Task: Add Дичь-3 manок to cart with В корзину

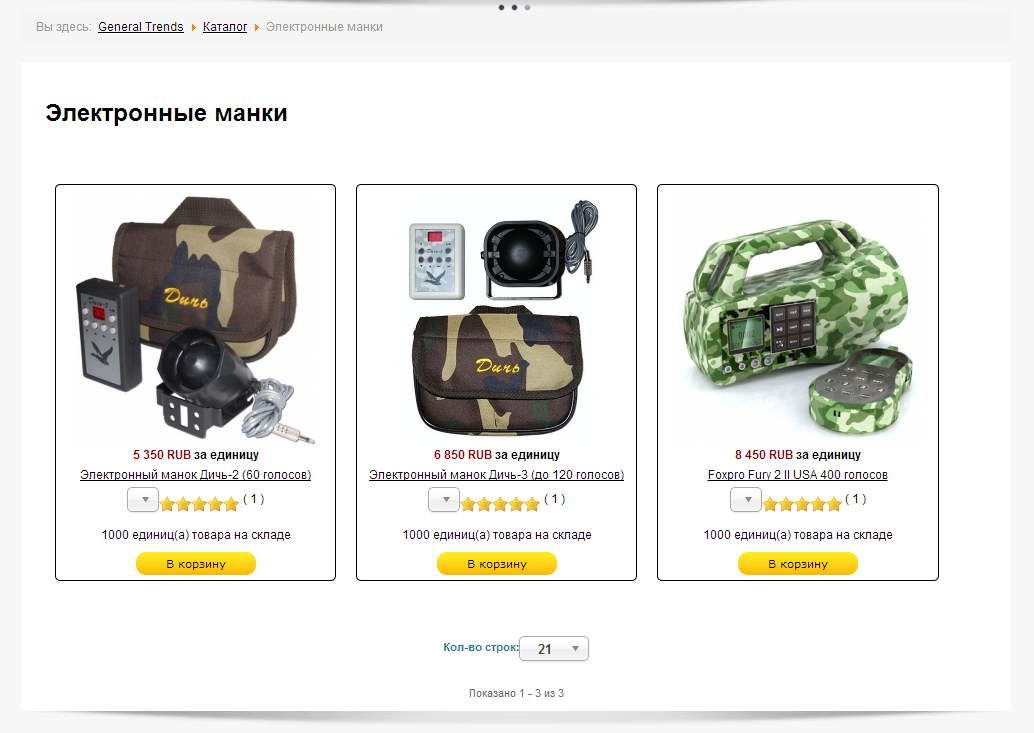Action: [497, 564]
